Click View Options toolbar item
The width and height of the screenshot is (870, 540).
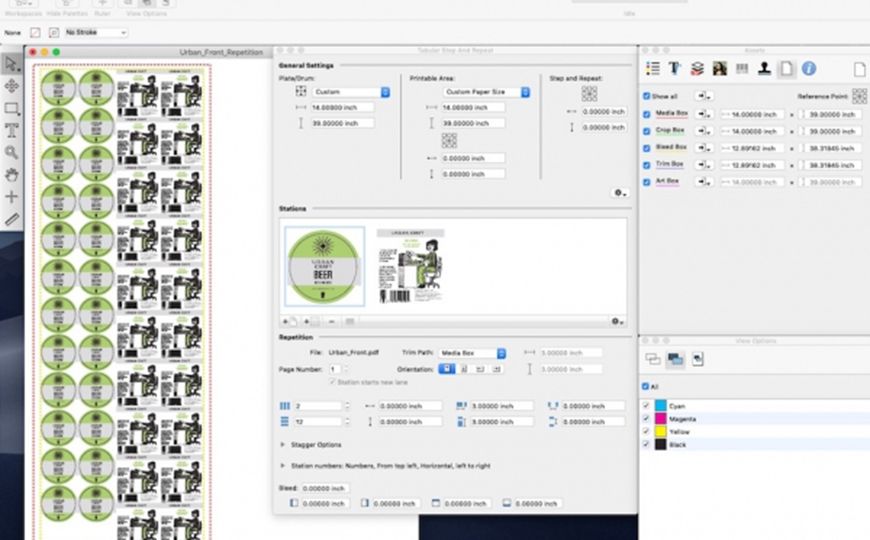(x=146, y=8)
